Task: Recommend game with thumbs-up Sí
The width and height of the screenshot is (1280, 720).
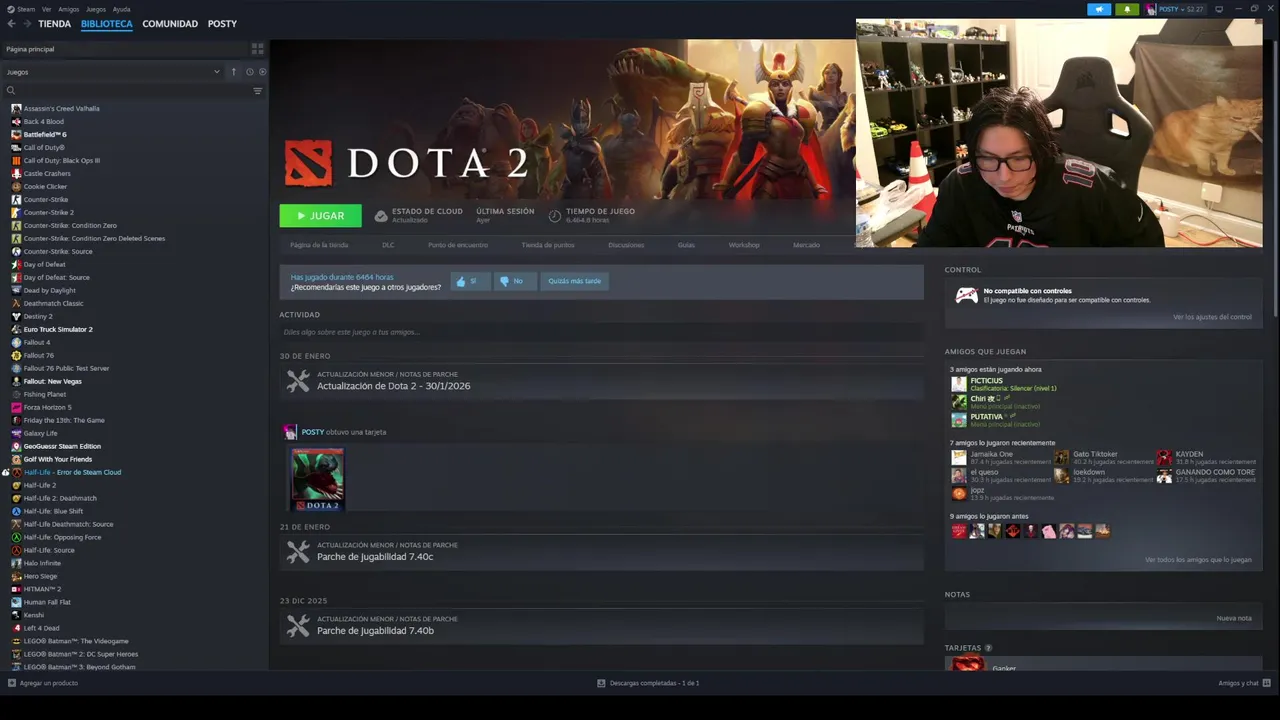Action: click(x=470, y=281)
